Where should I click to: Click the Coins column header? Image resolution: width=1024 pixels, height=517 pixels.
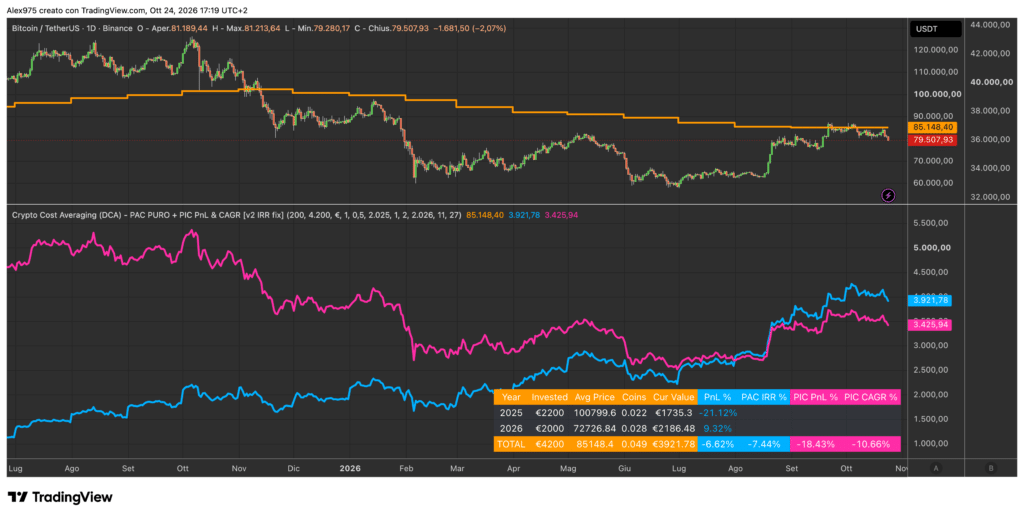(x=633, y=397)
